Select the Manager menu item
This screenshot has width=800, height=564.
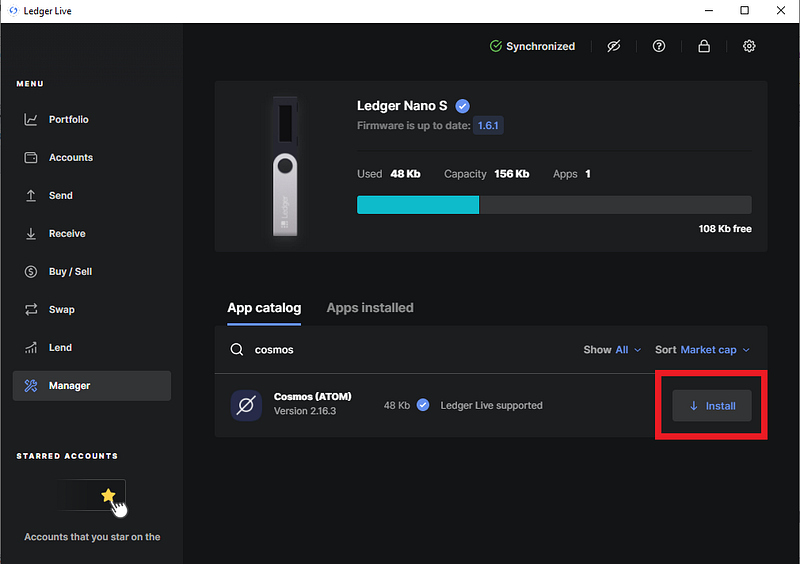(92, 386)
